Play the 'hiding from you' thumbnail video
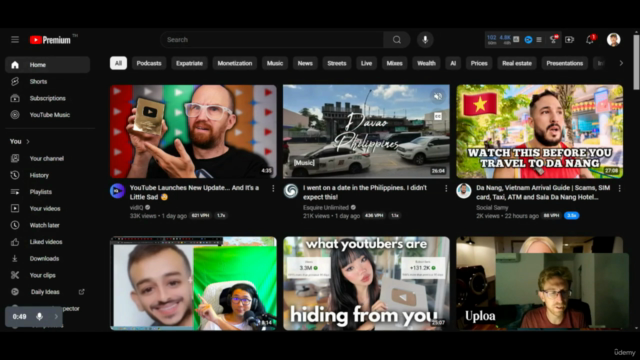 tap(367, 283)
